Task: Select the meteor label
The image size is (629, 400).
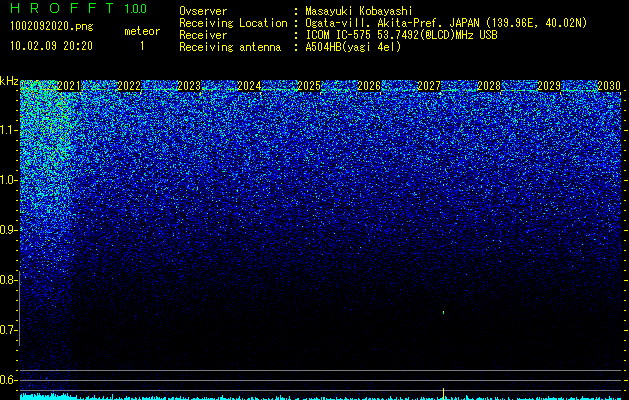Action: 142,31
